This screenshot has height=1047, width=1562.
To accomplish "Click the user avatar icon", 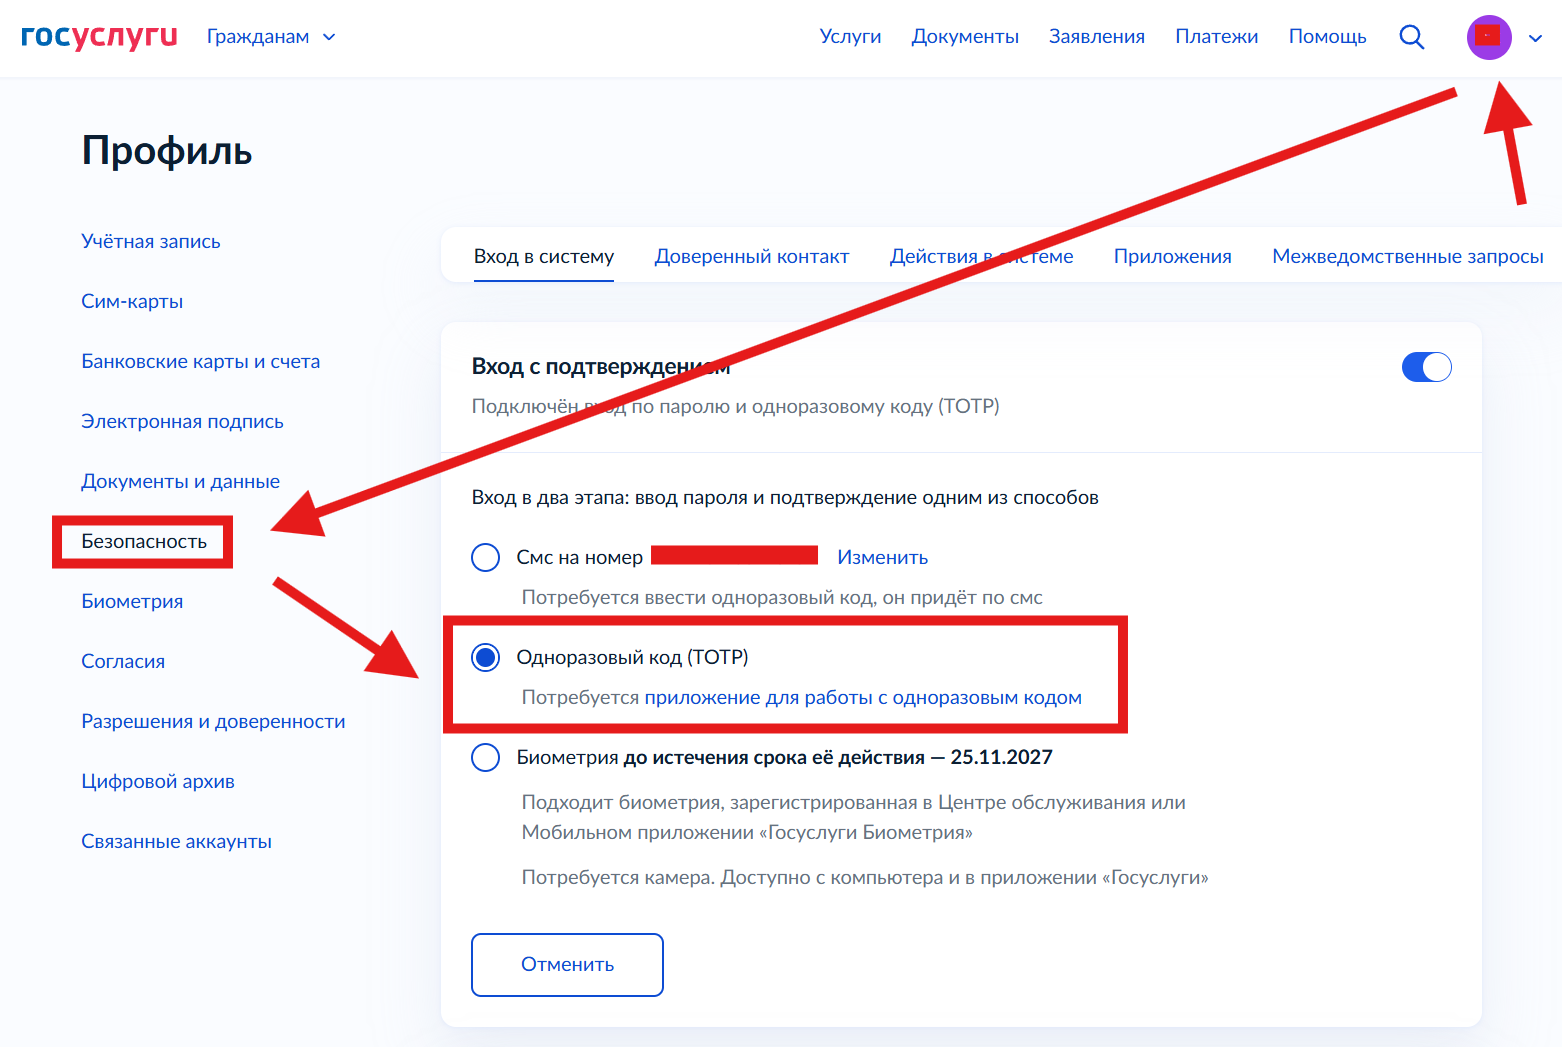I will pos(1488,37).
